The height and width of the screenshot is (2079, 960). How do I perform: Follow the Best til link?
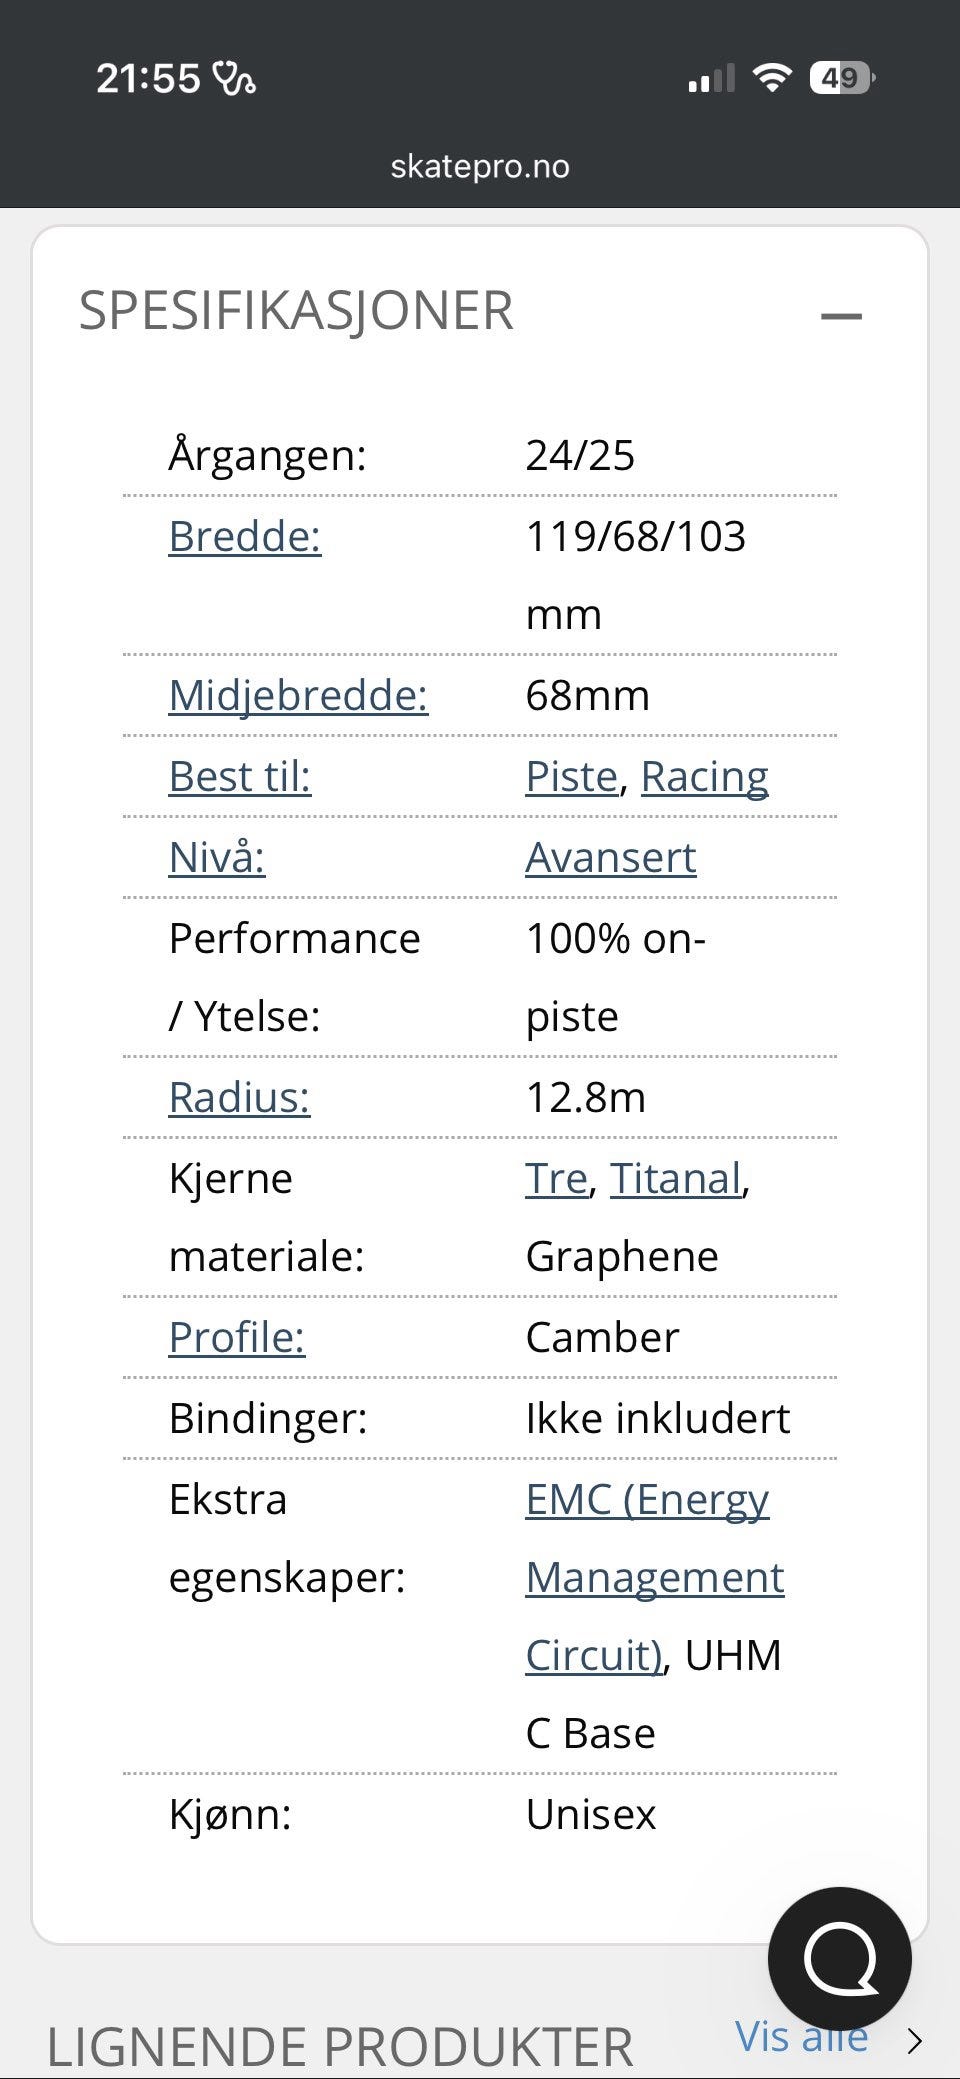240,776
